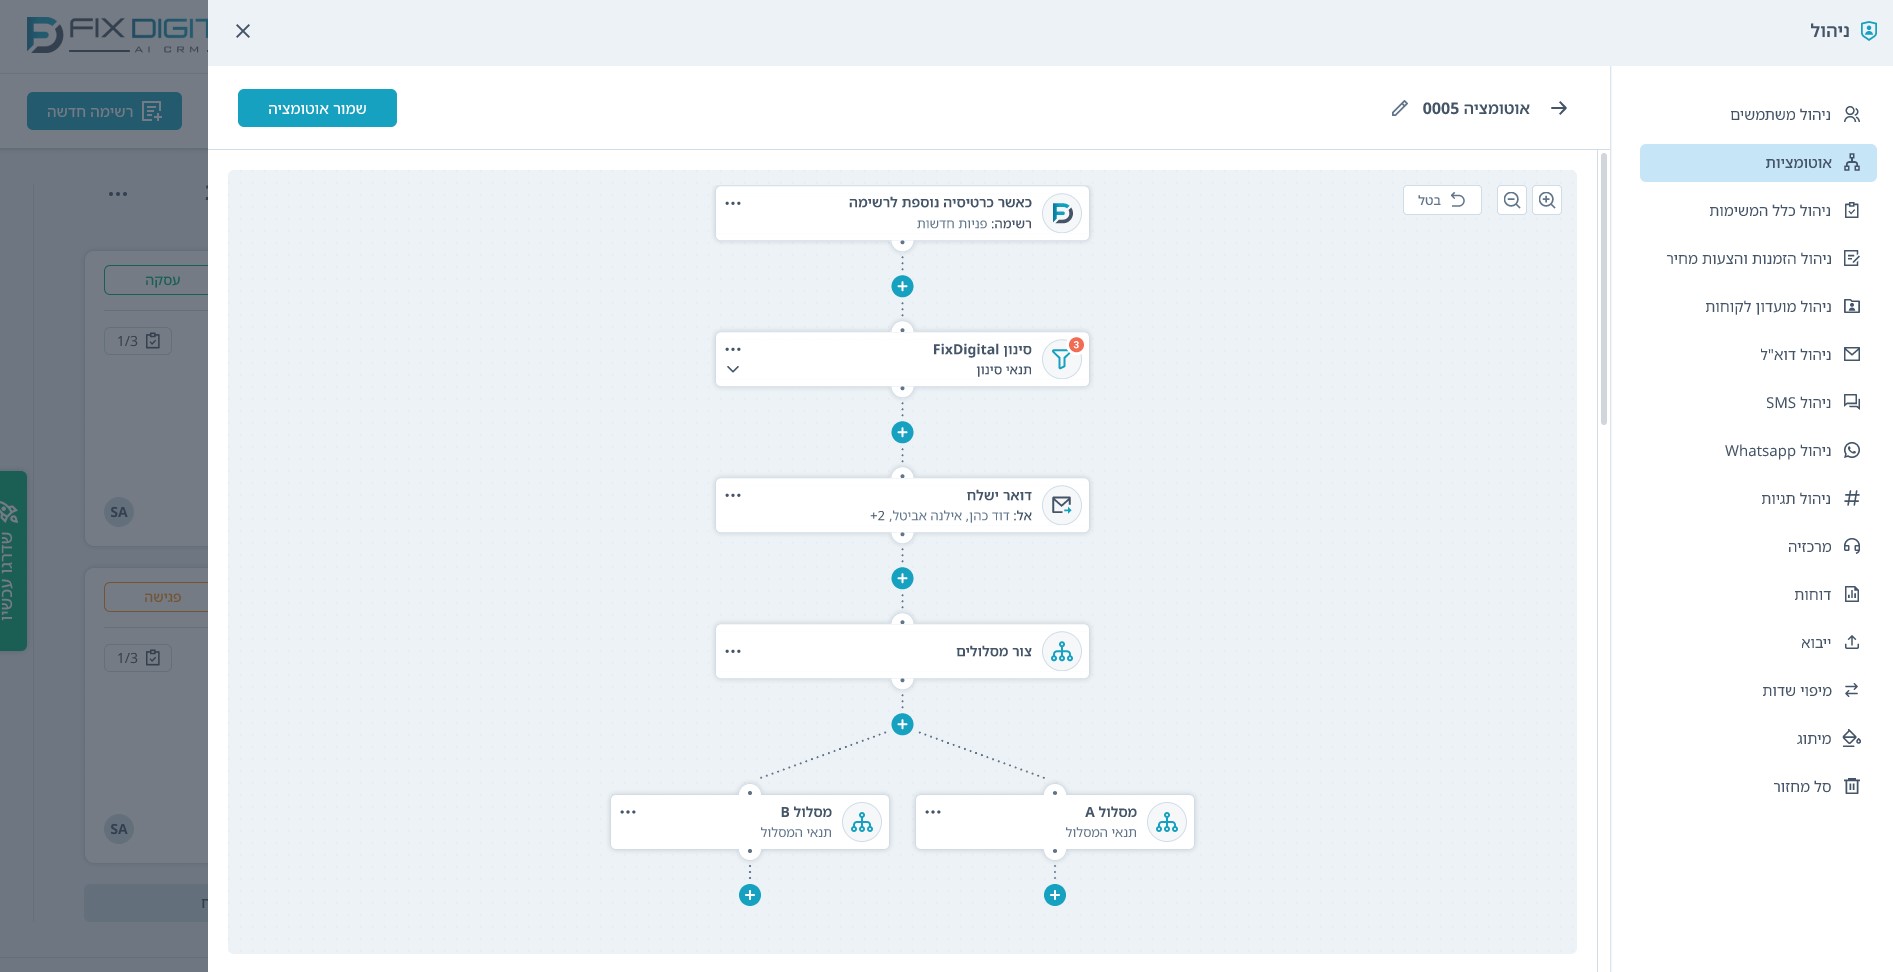Image resolution: width=1893 pixels, height=972 pixels.
Task: Open ייבוא in the sidebar
Action: [x=1758, y=643]
